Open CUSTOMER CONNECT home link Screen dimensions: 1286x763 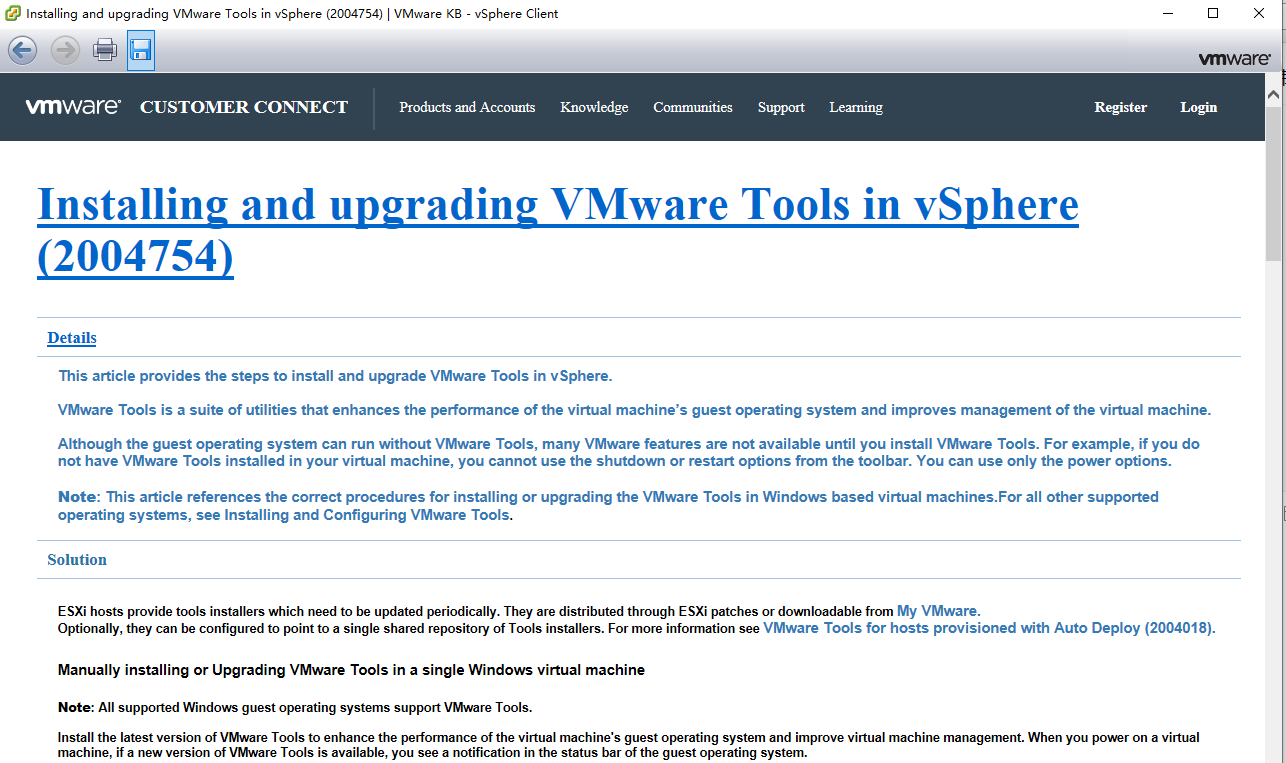coord(244,107)
